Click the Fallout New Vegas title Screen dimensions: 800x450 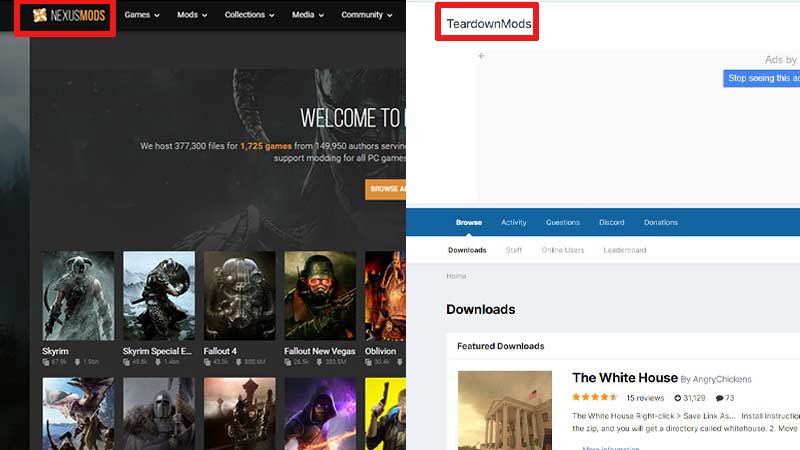coord(319,351)
